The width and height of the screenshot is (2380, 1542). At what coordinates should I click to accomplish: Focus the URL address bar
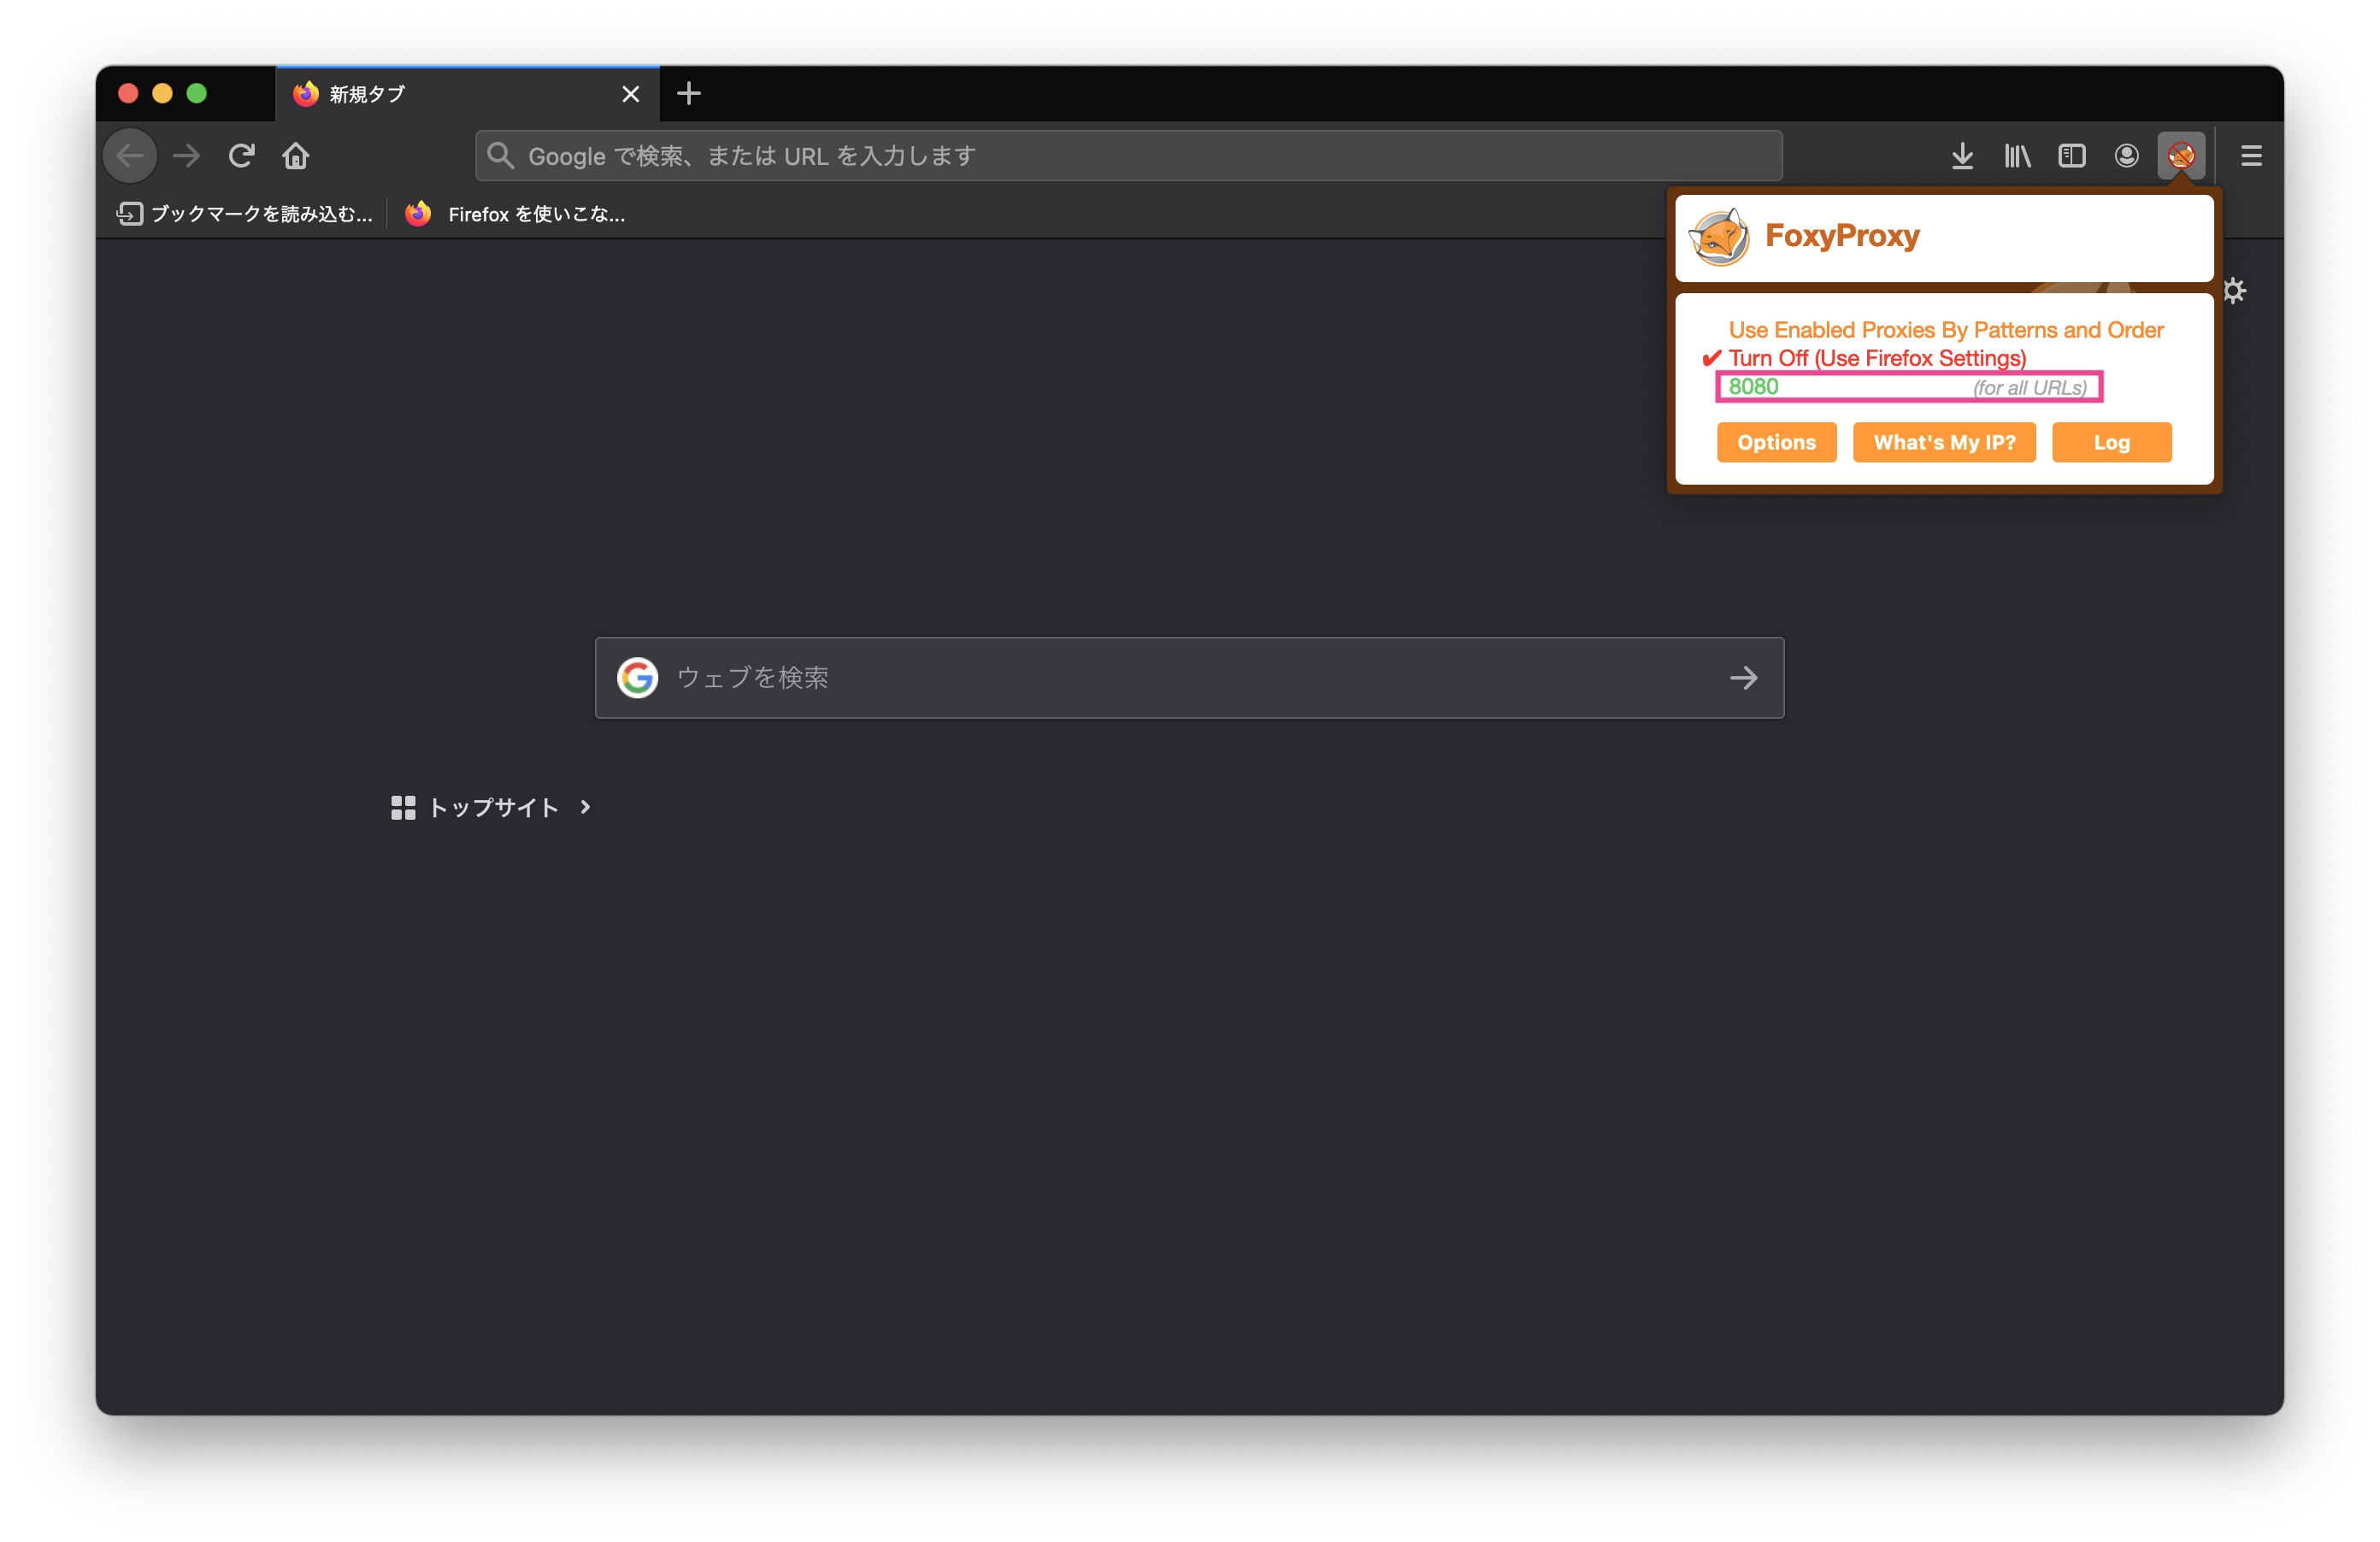(x=1128, y=156)
